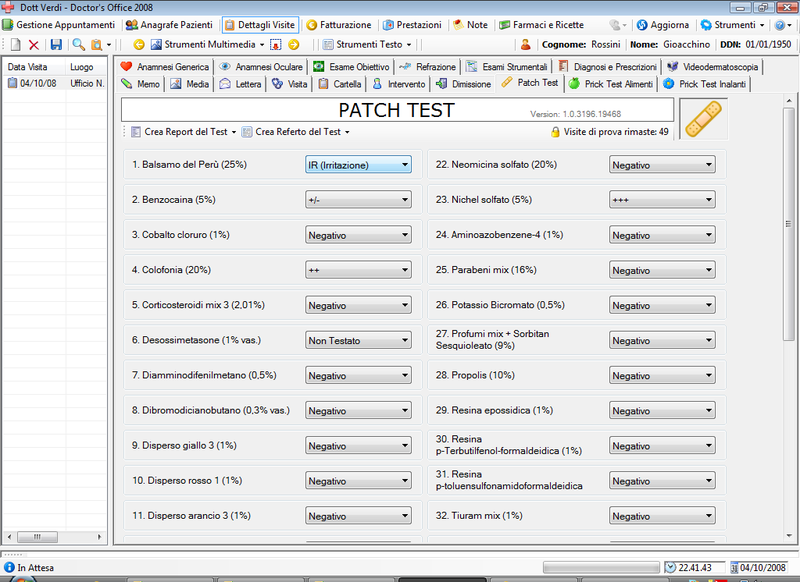Screen dimensions: 800x582
Task: Open the Strumenti Testo dropdown menu
Action: point(367,45)
